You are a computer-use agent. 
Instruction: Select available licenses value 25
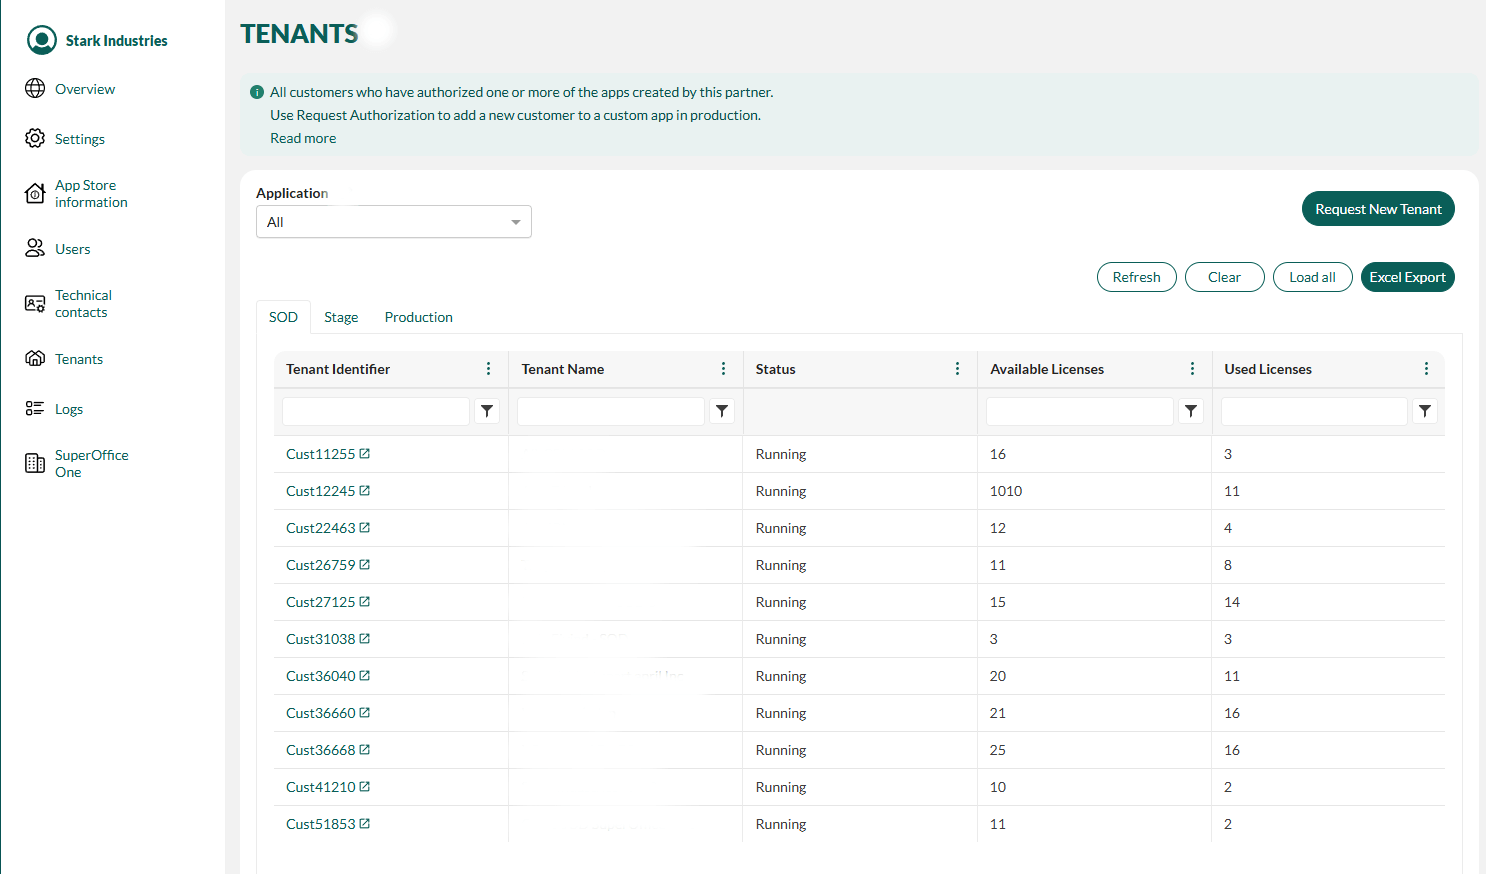pos(998,750)
